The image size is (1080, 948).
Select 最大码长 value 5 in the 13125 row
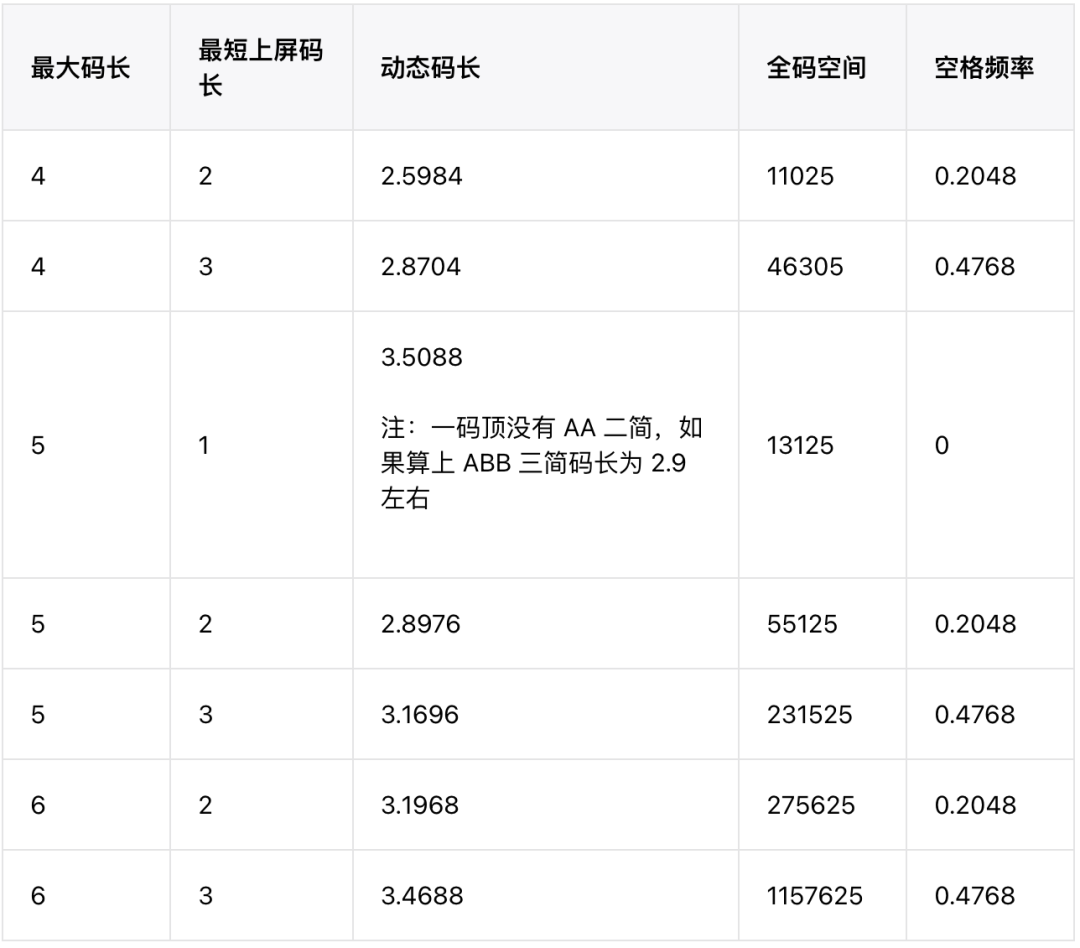(x=38, y=446)
